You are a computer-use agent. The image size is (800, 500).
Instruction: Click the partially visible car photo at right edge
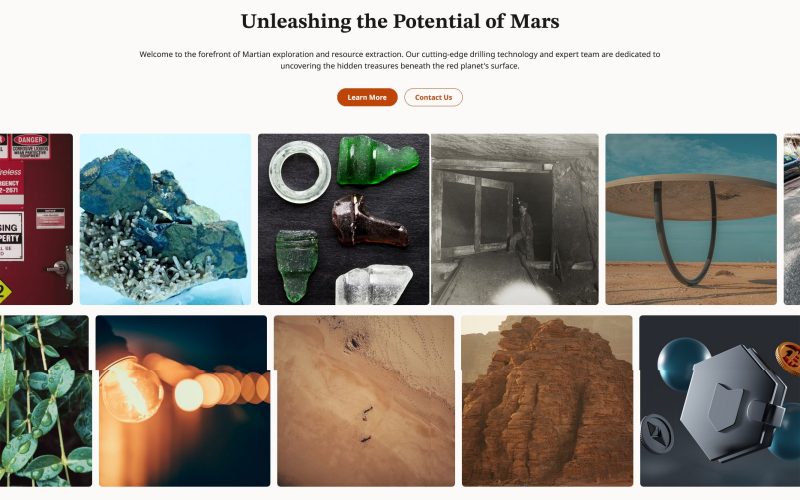[792, 219]
